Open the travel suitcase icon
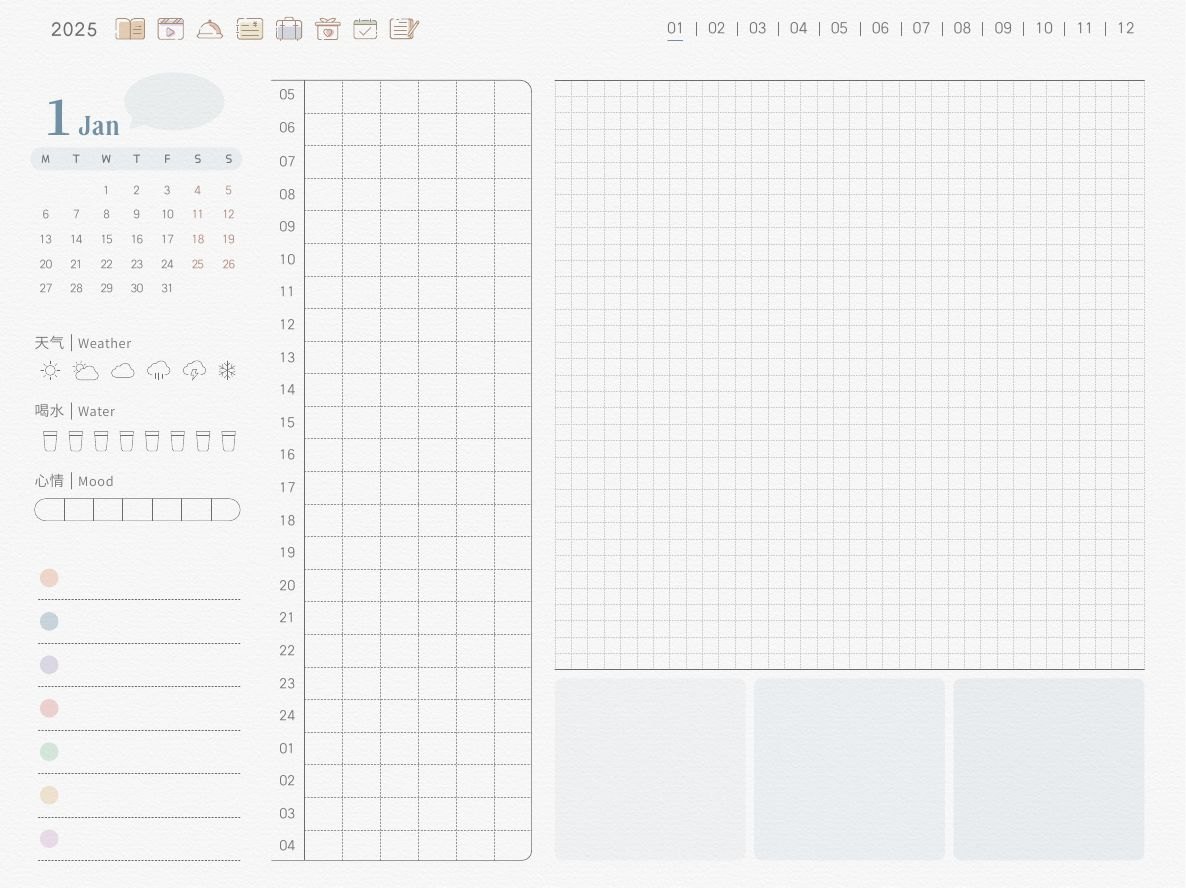Viewport: 1186px width, 888px height. [x=289, y=29]
